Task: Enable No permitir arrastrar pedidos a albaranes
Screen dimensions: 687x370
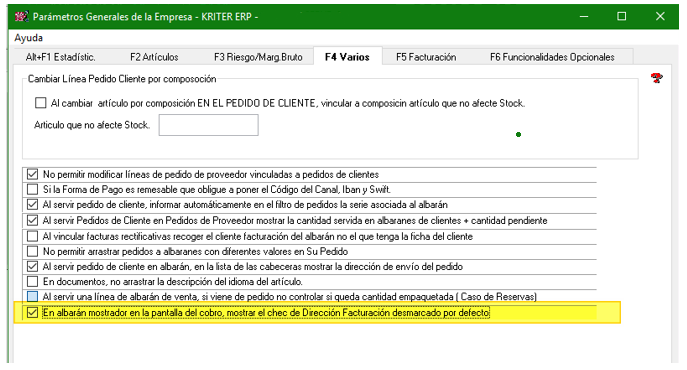Action: 32,252
